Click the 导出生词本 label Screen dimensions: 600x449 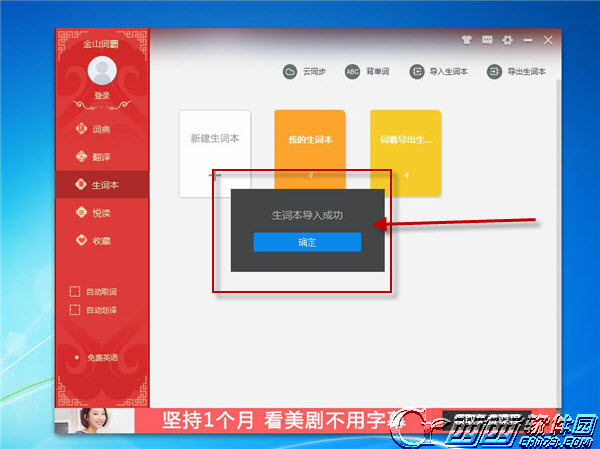click(x=527, y=72)
